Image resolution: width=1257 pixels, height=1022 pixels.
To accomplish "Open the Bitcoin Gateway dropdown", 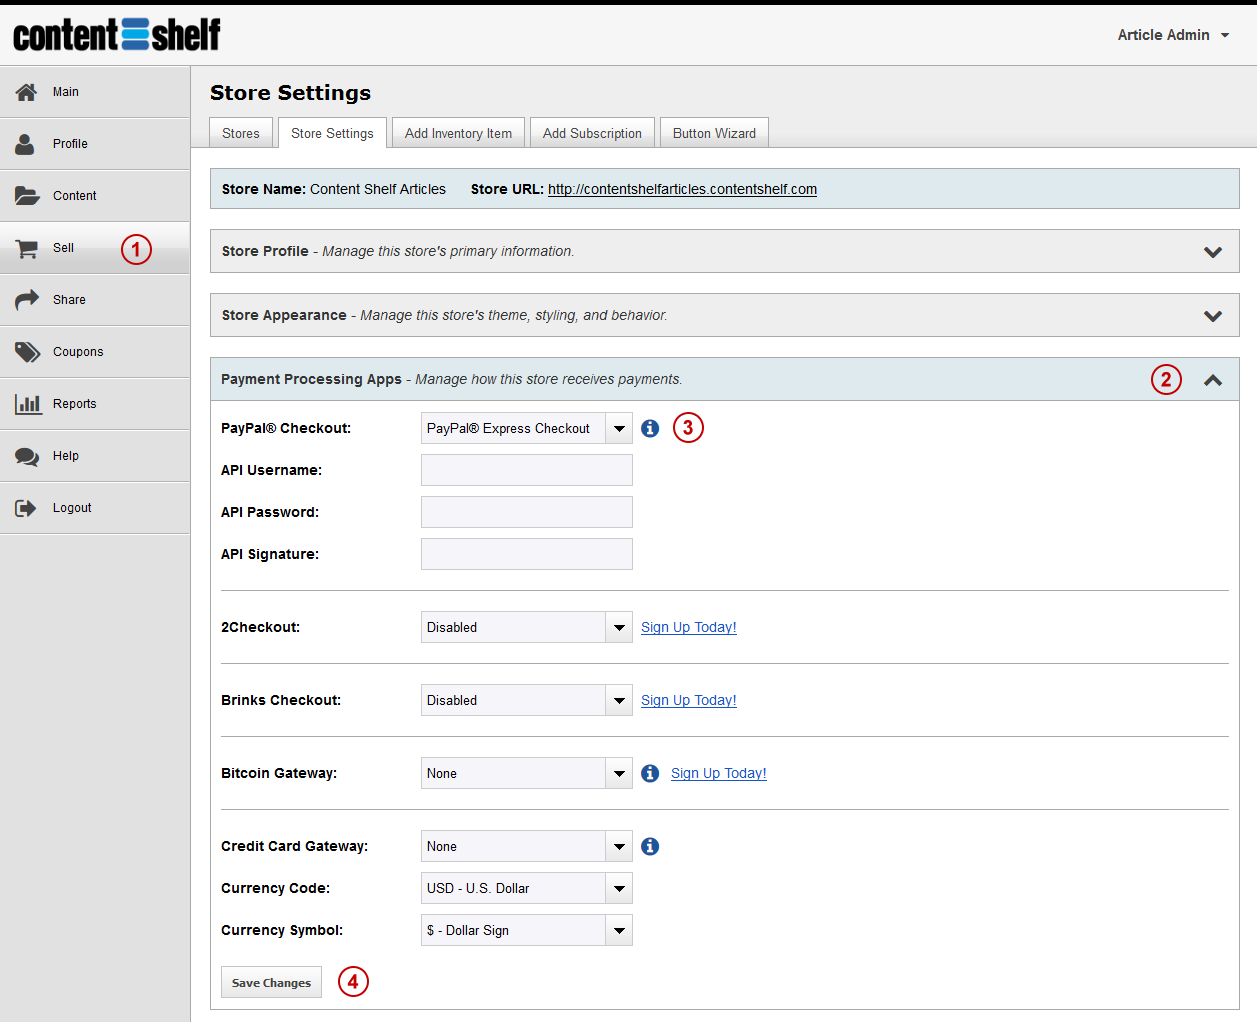I will click(x=527, y=773).
